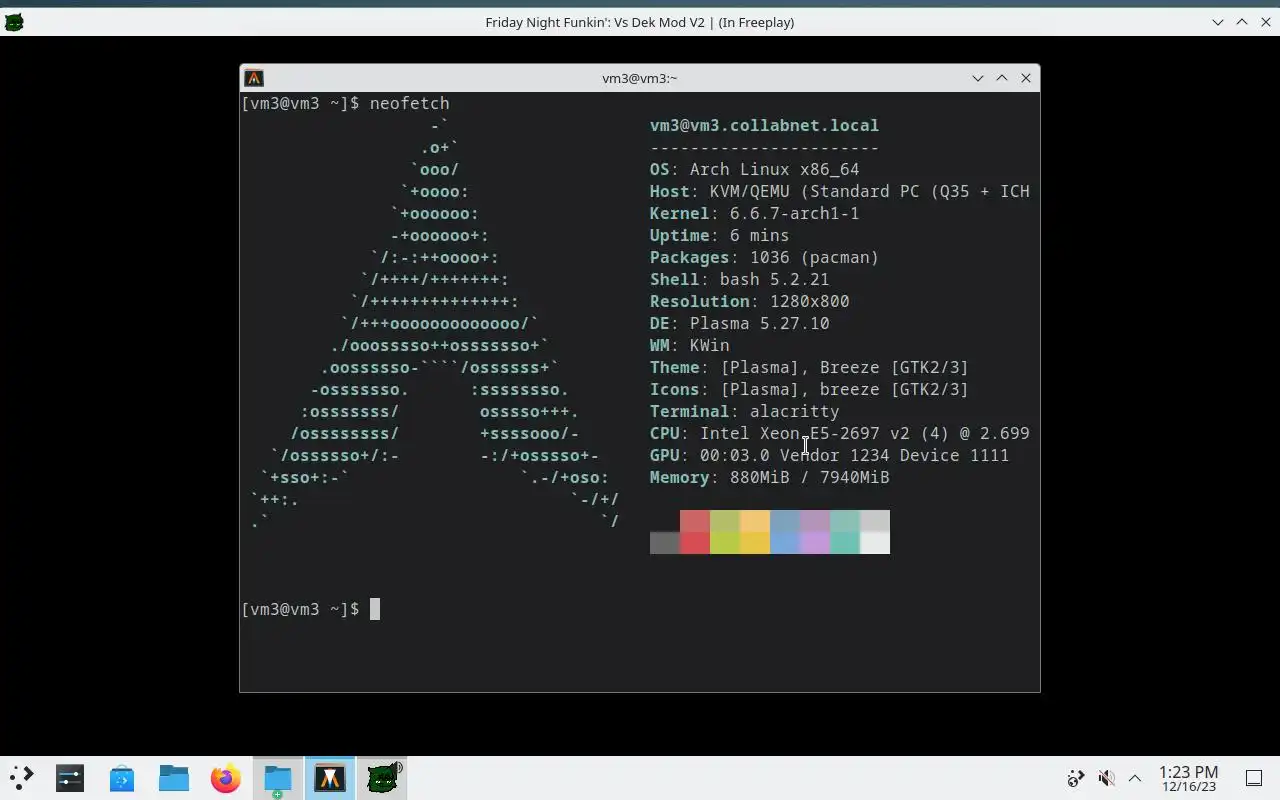
Task: Click the 'WM: KWin' line
Action: click(689, 345)
